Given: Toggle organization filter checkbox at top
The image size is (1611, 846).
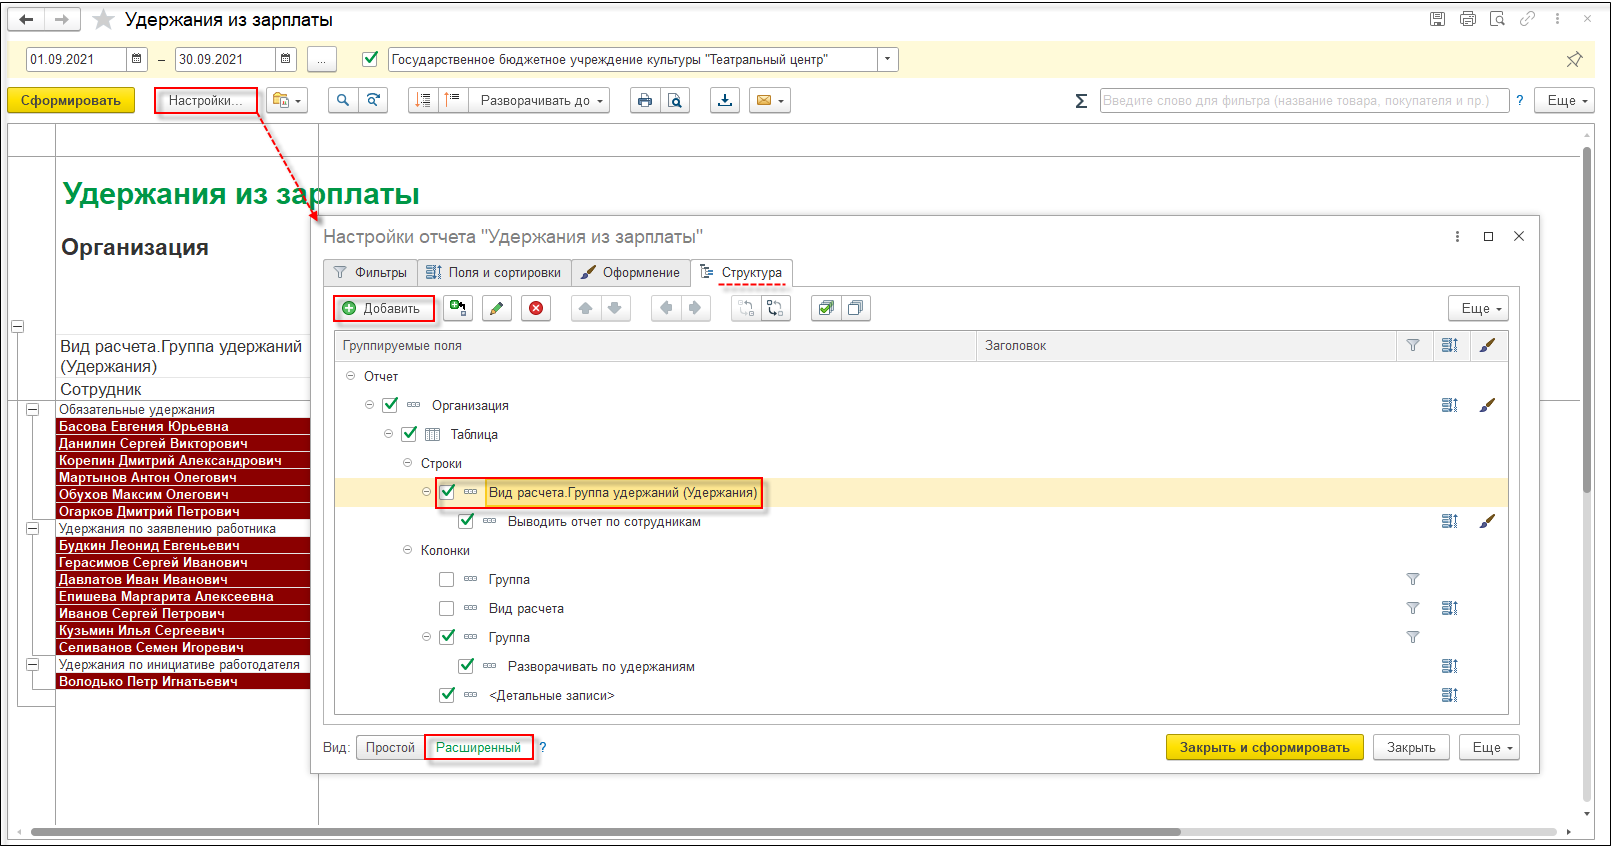Looking at the screenshot, I should coord(370,59).
